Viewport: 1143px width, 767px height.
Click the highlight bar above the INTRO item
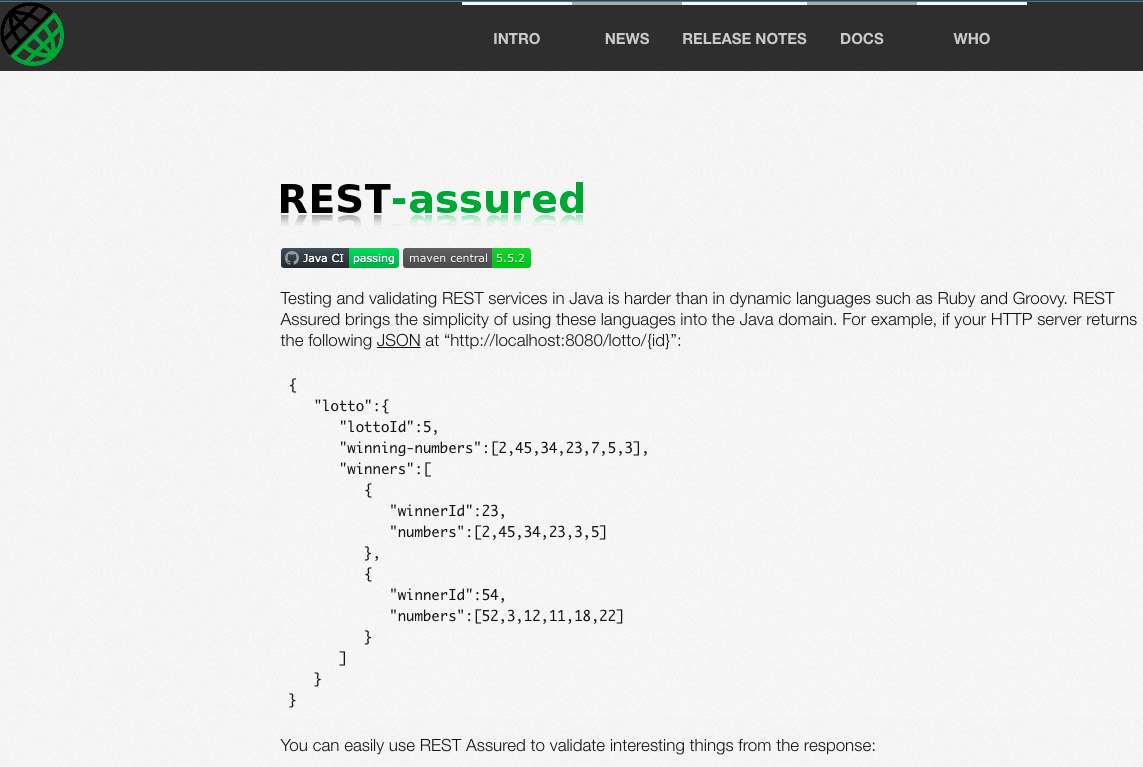[x=516, y=3]
